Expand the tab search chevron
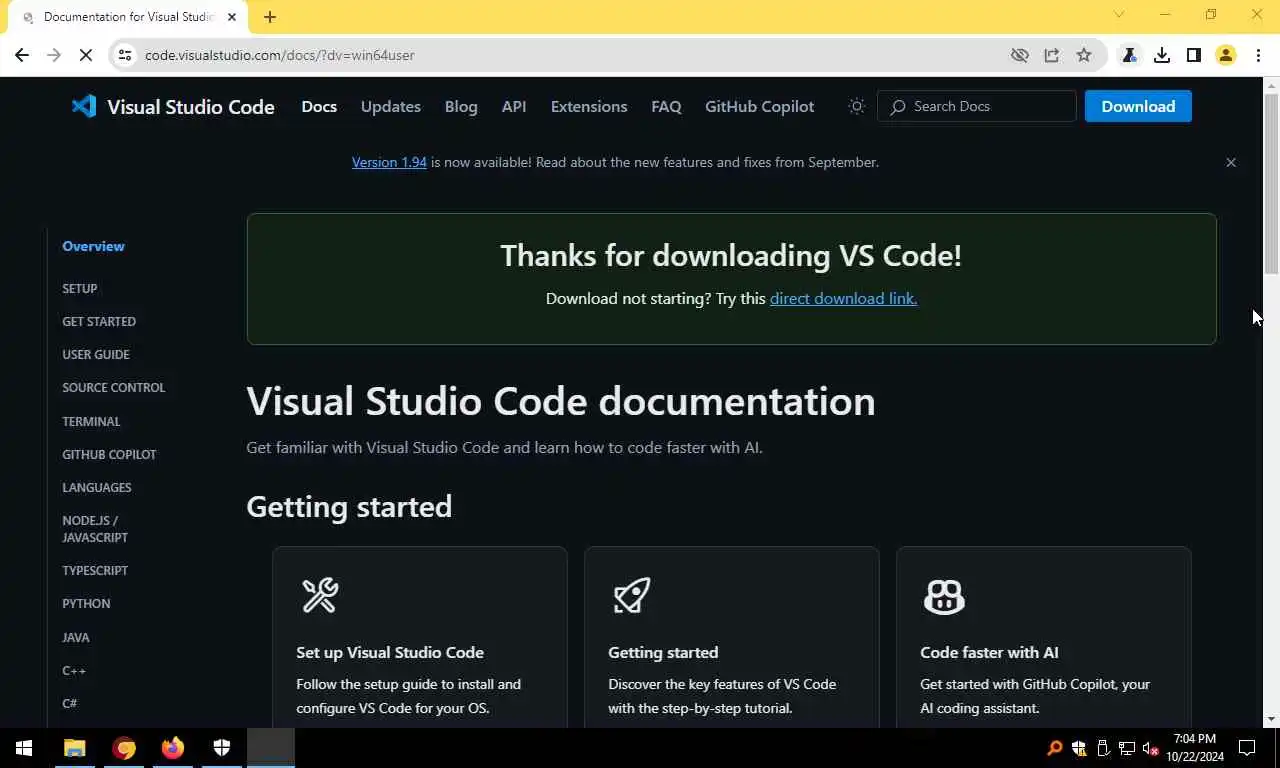1280x768 pixels. 1119,14
